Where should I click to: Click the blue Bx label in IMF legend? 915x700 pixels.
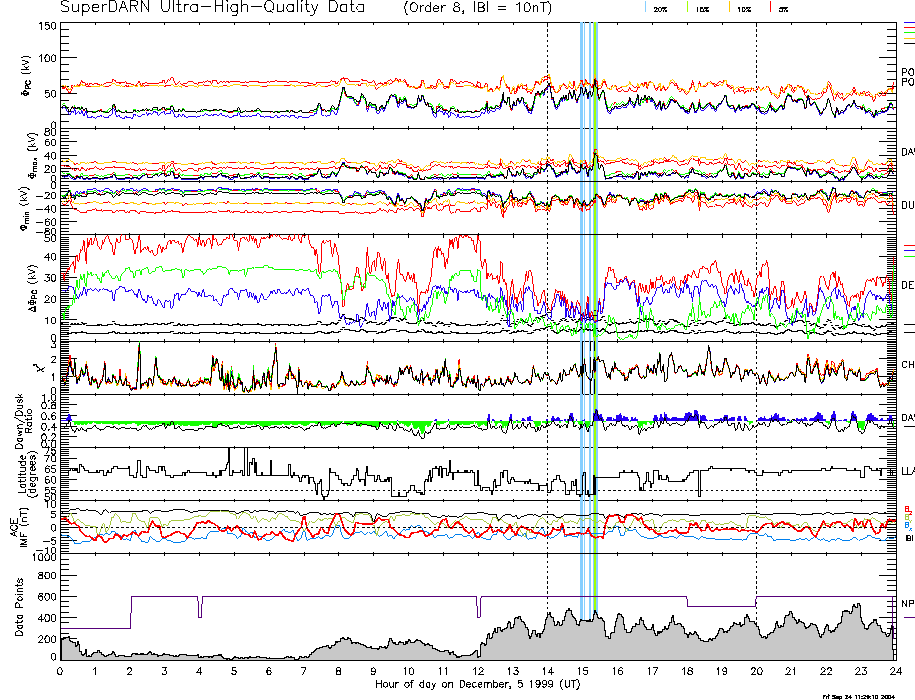[908, 526]
